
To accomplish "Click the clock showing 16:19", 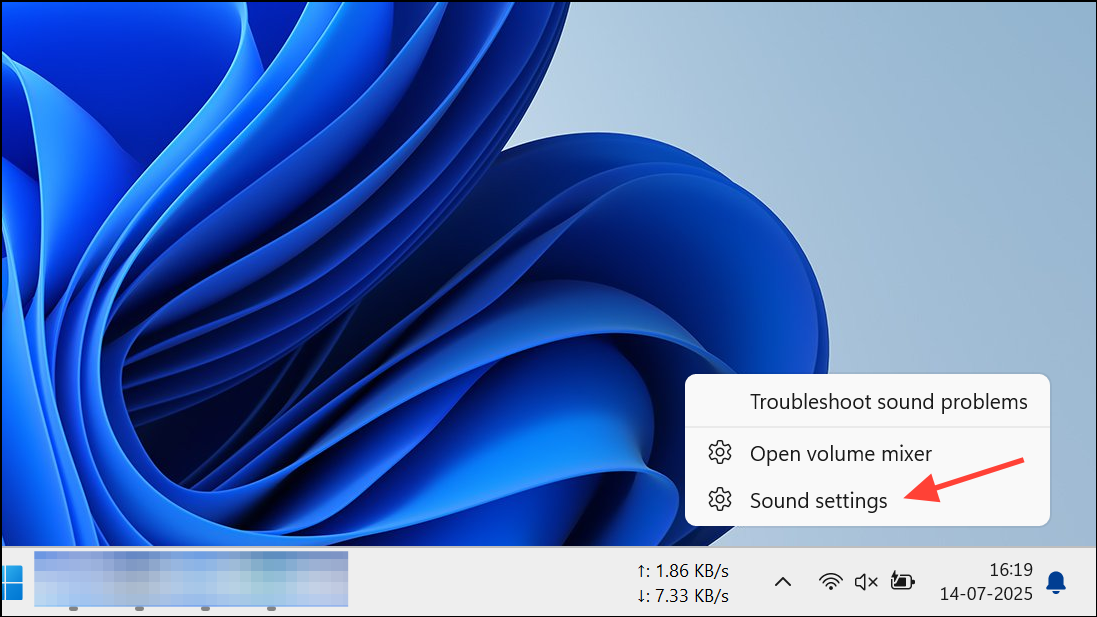I will pos(1011,570).
